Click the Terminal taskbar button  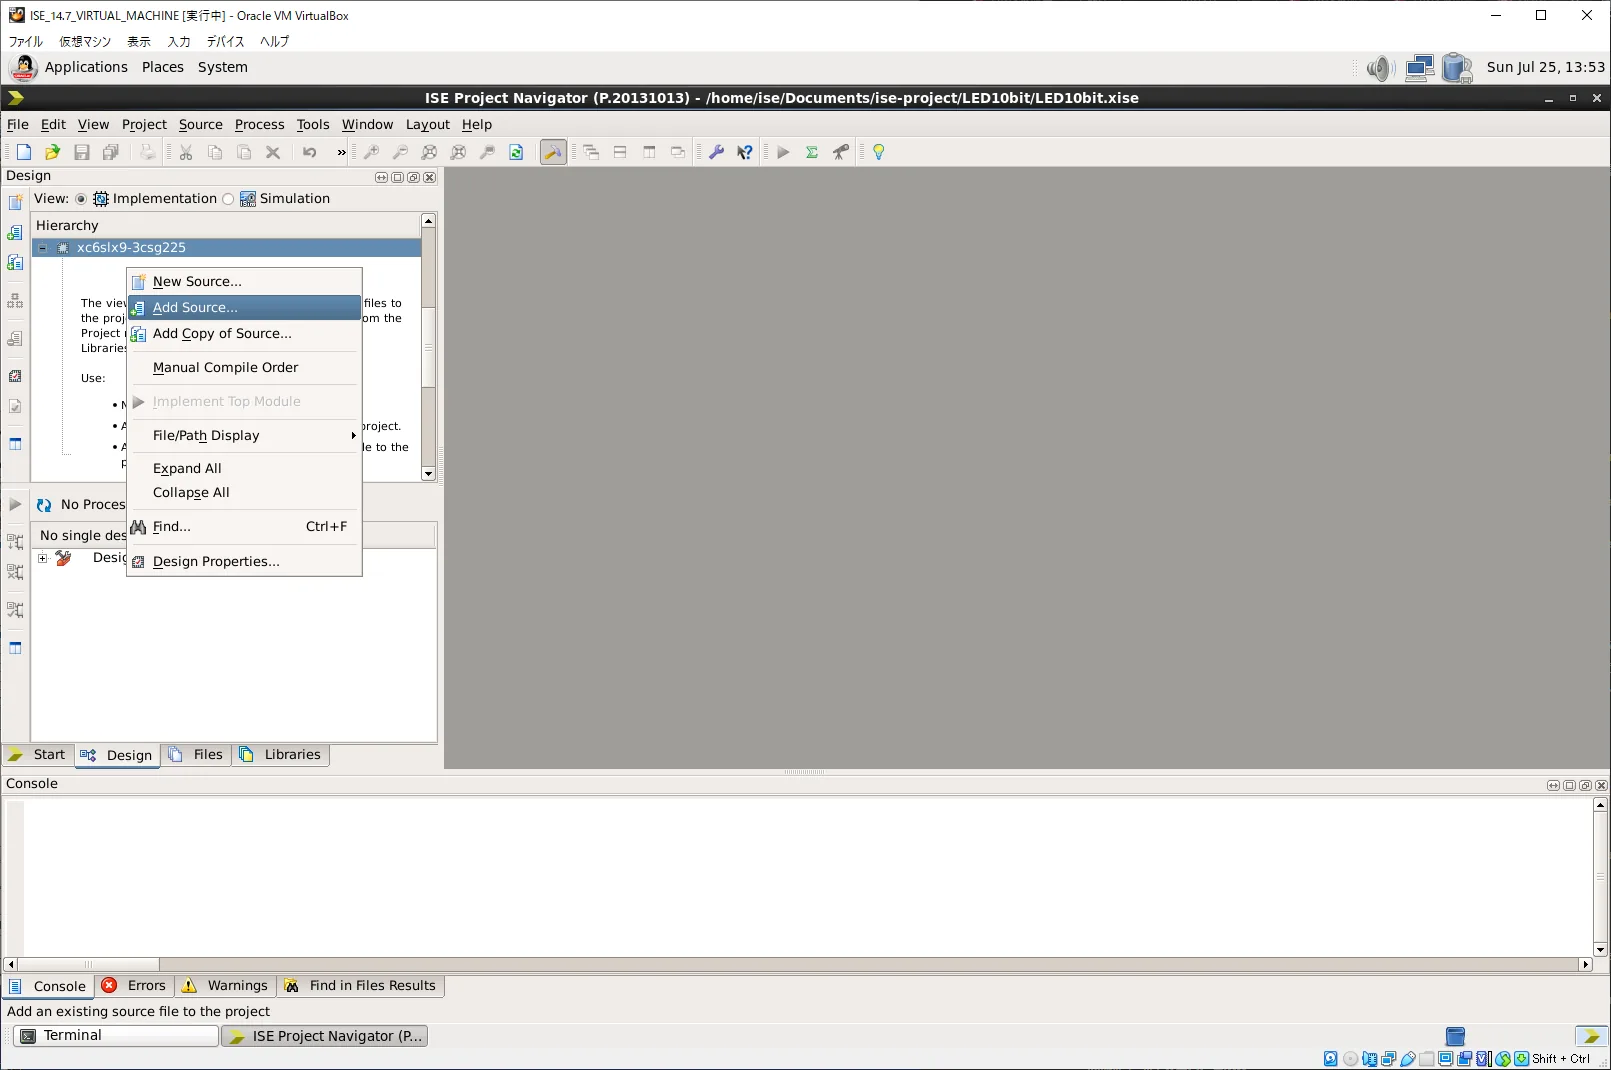pyautogui.click(x=115, y=1036)
